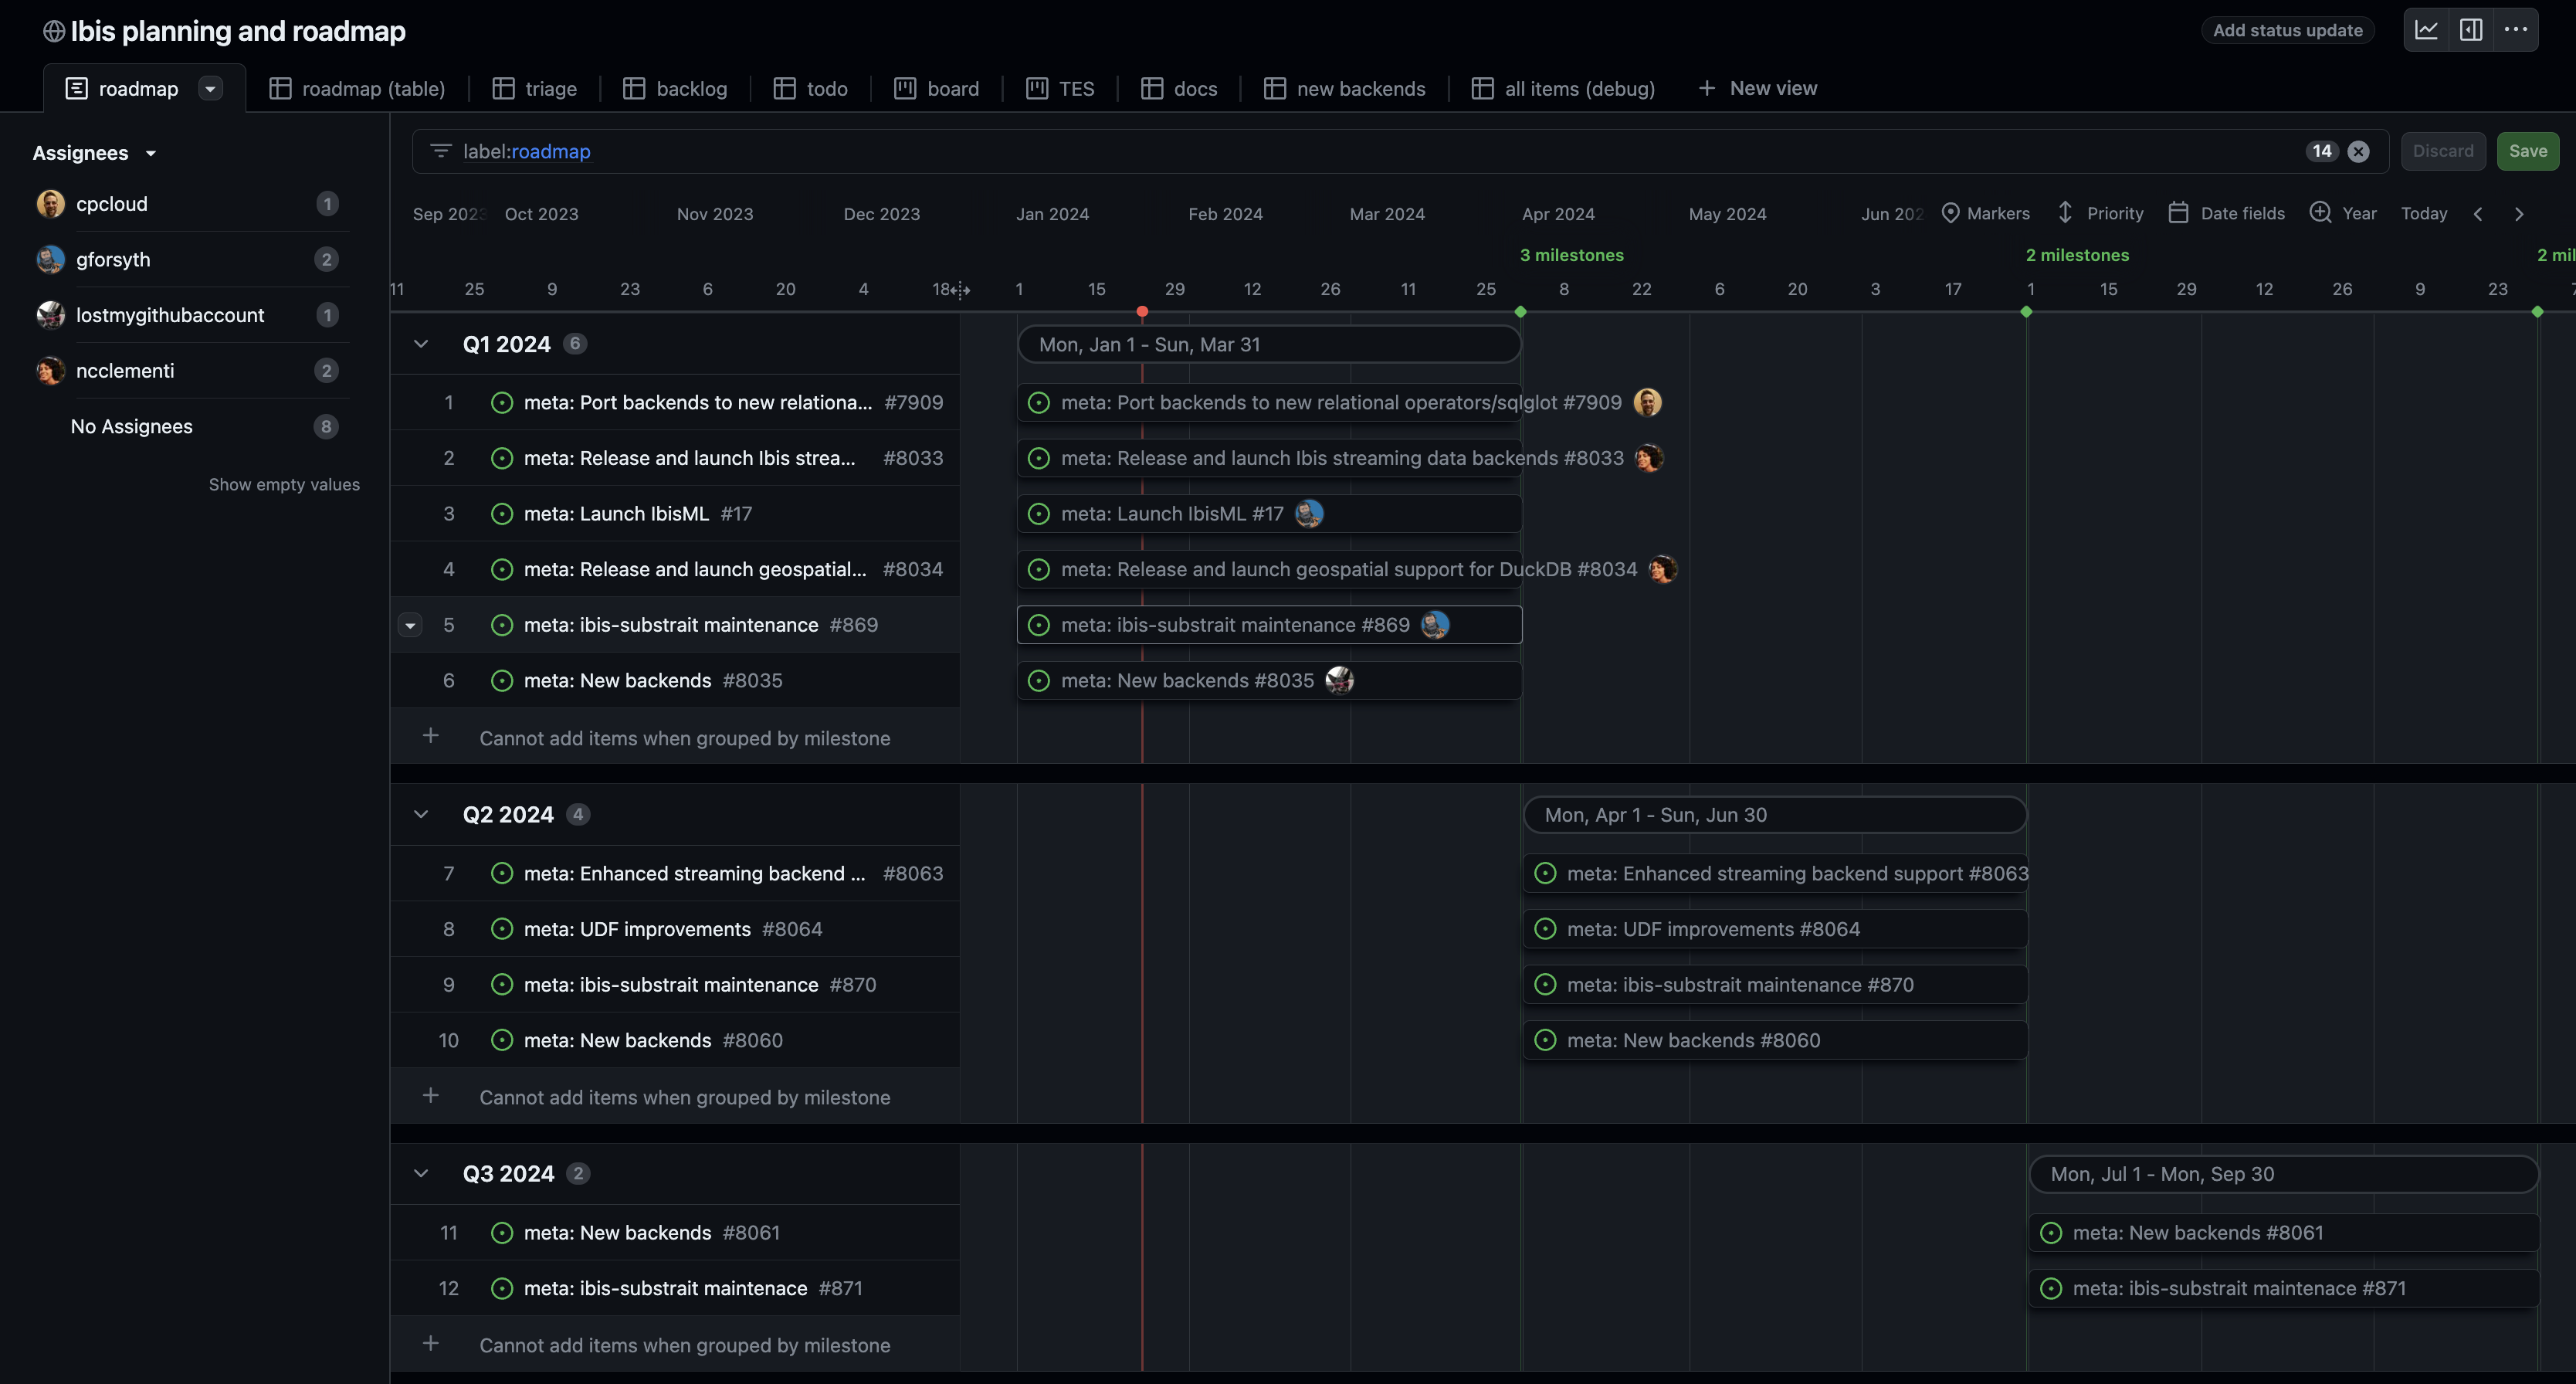The height and width of the screenshot is (1384, 2576).
Task: Open the all items (debug) tab
Action: 1563,88
